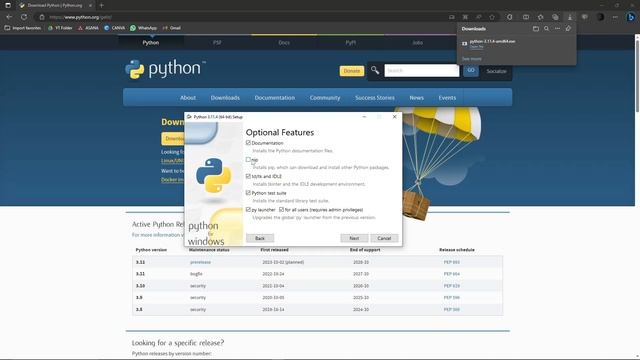Viewport: 640px width, 360px height.
Task: Focus the python.org search field
Action: (x=422, y=71)
